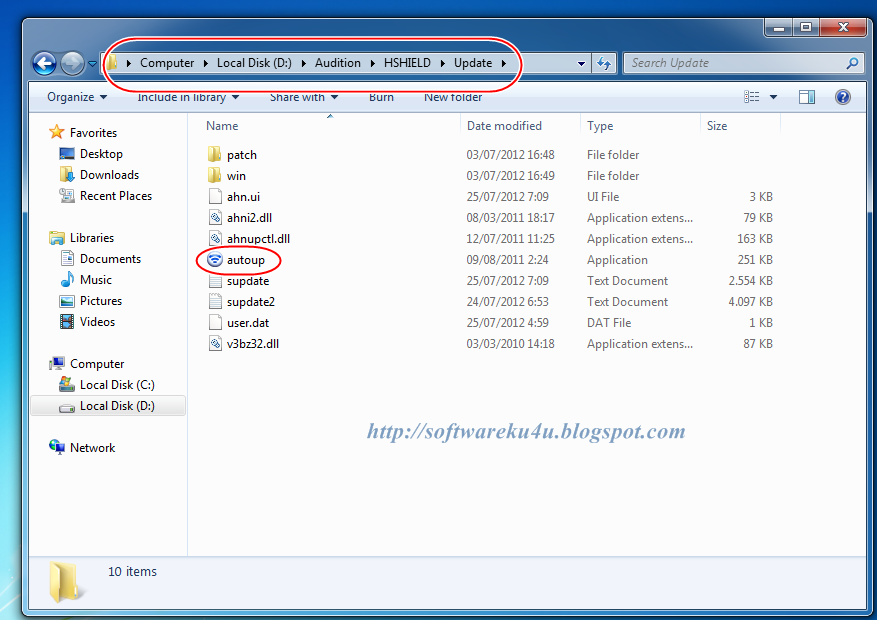Image resolution: width=877 pixels, height=620 pixels.
Task: Click 03/07/2012 16:48 date of patch
Action: (x=510, y=155)
